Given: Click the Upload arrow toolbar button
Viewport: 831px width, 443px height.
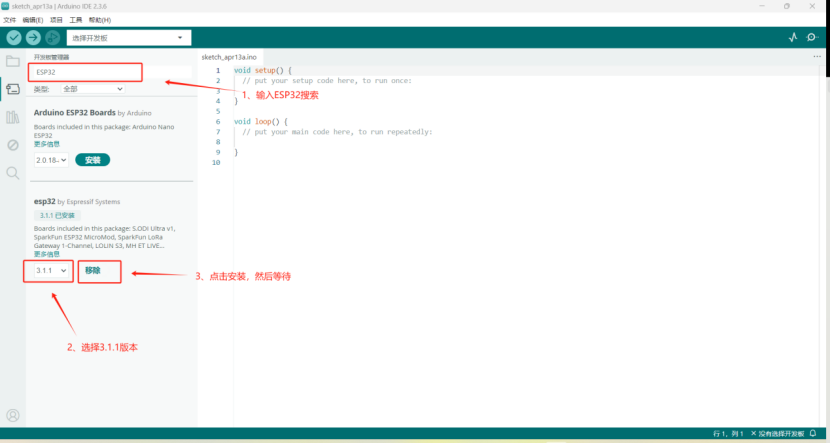Looking at the screenshot, I should (x=33, y=38).
